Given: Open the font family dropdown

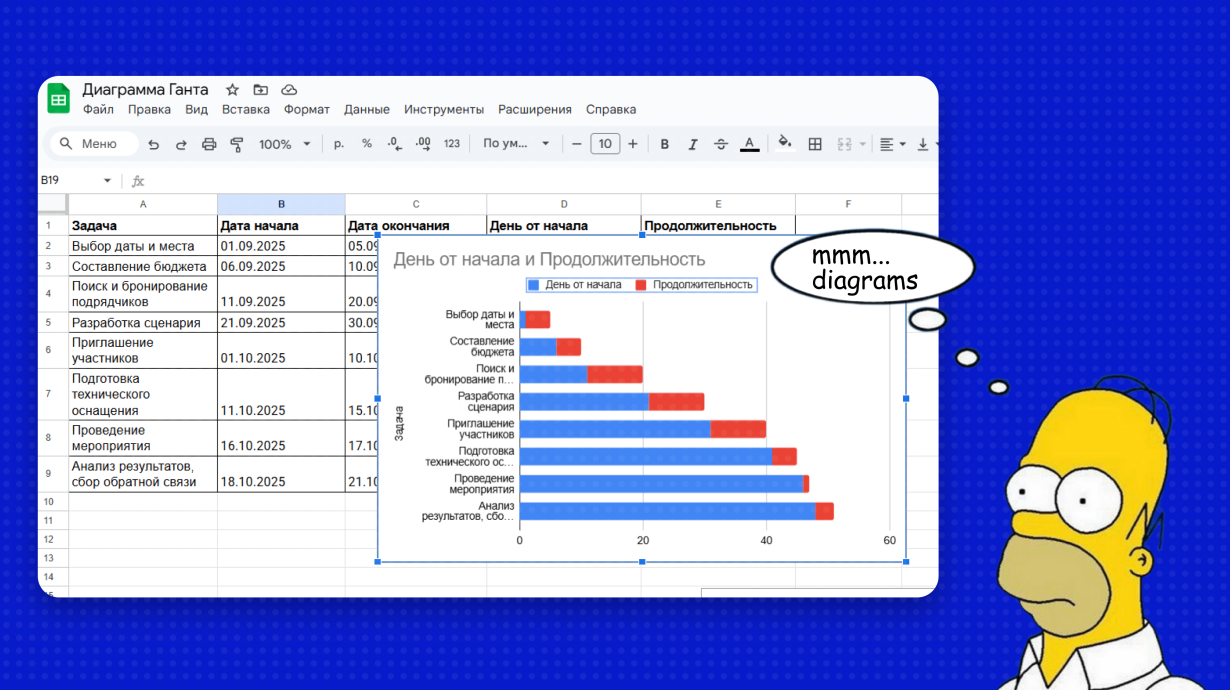Looking at the screenshot, I should tap(516, 144).
